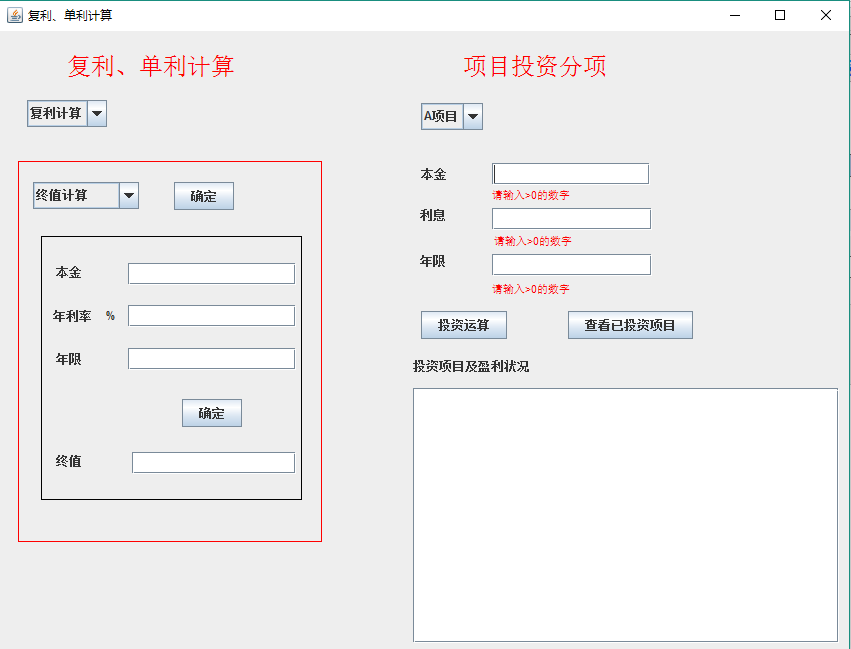The width and height of the screenshot is (851, 649).
Task: Click 确定 button next to 终值计算
Action: [204, 196]
